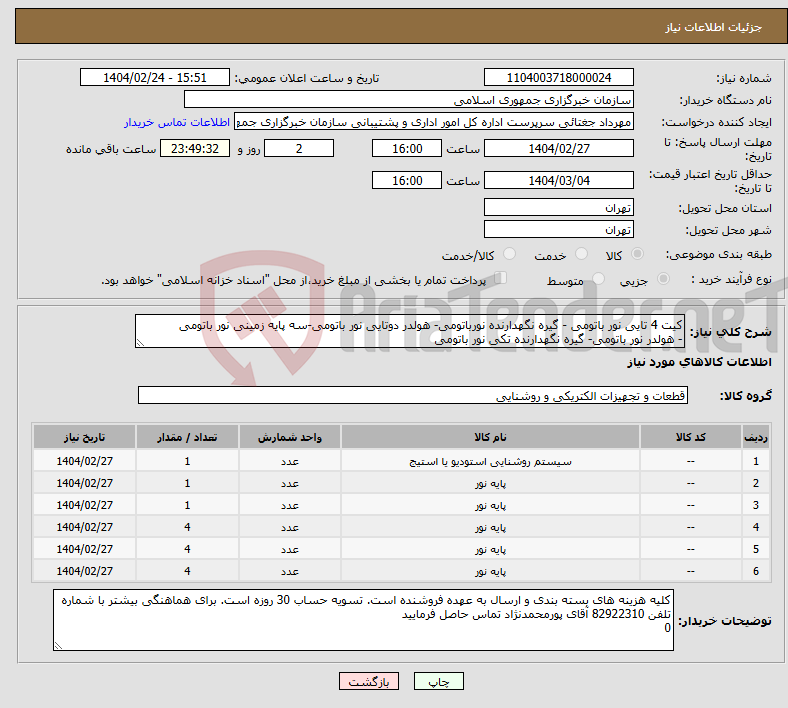
Task: Select the متوسط purchase type radio
Action: [598, 278]
